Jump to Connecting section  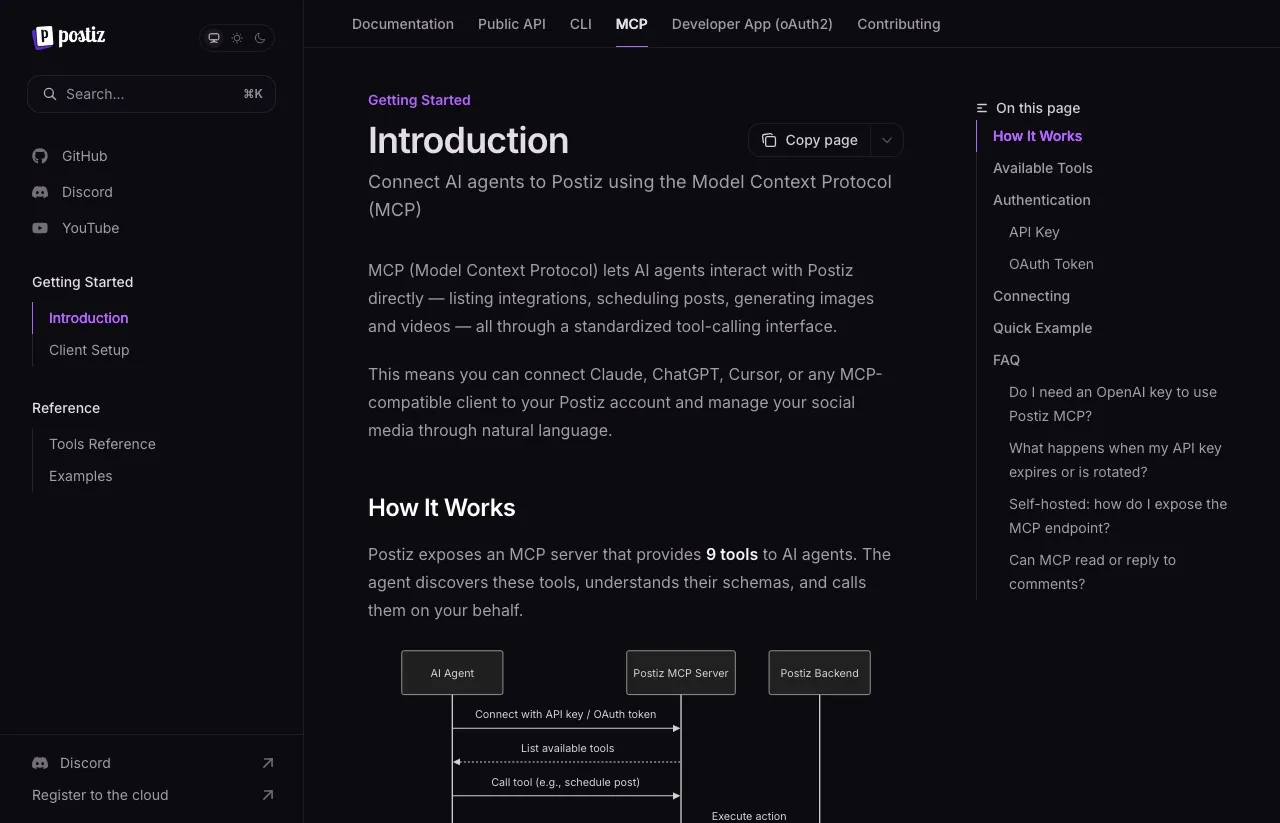(1031, 296)
